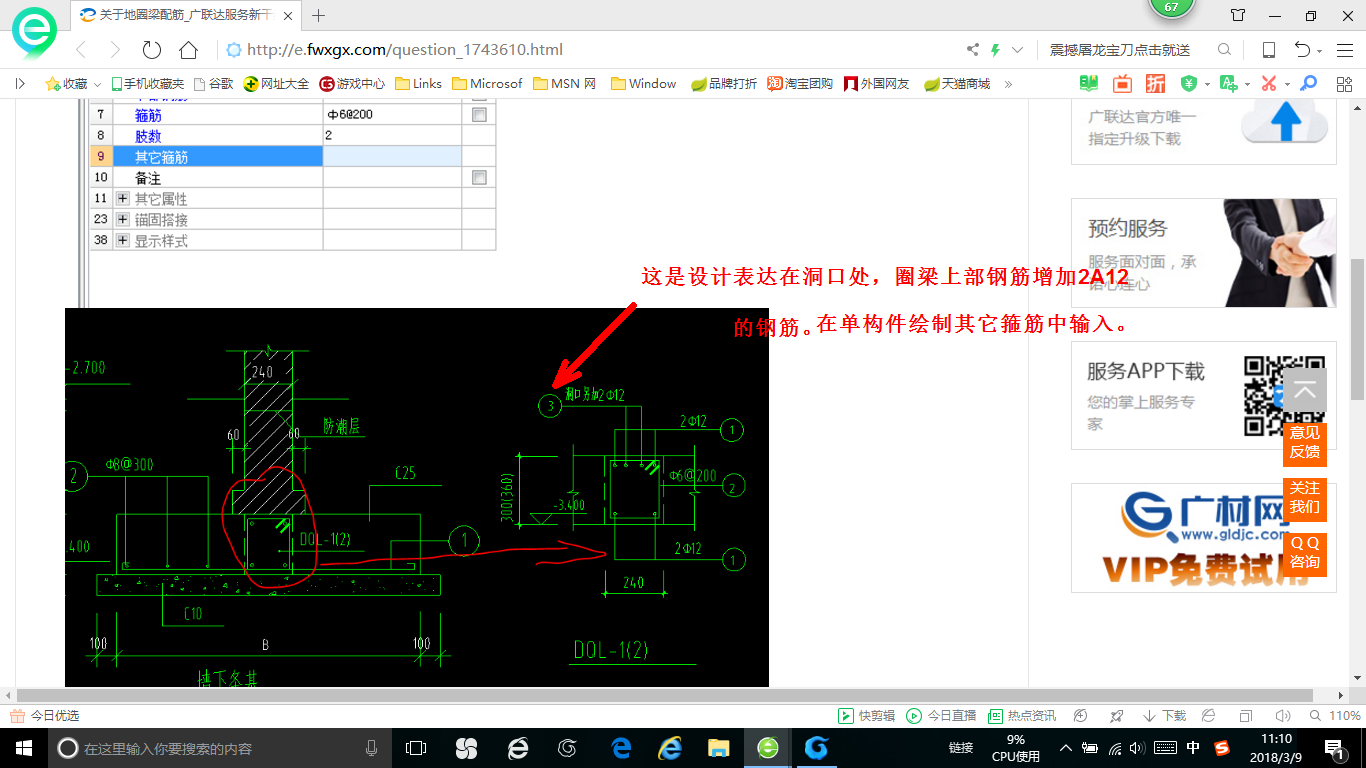Toggle the checkbox in 箍筋 row
This screenshot has height=768, width=1366.
tap(479, 115)
